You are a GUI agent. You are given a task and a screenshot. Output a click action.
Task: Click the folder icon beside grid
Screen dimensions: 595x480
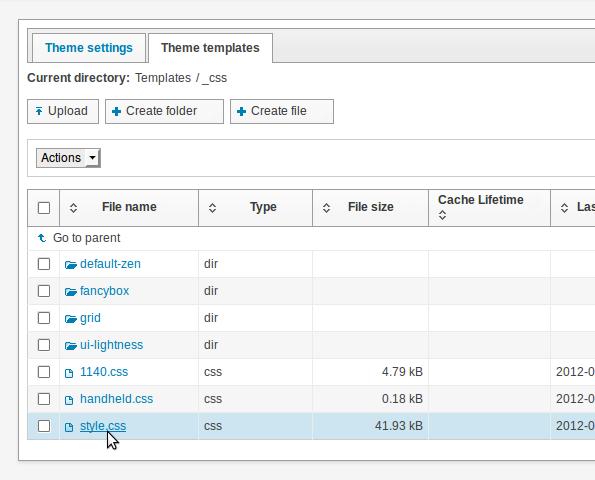point(71,318)
